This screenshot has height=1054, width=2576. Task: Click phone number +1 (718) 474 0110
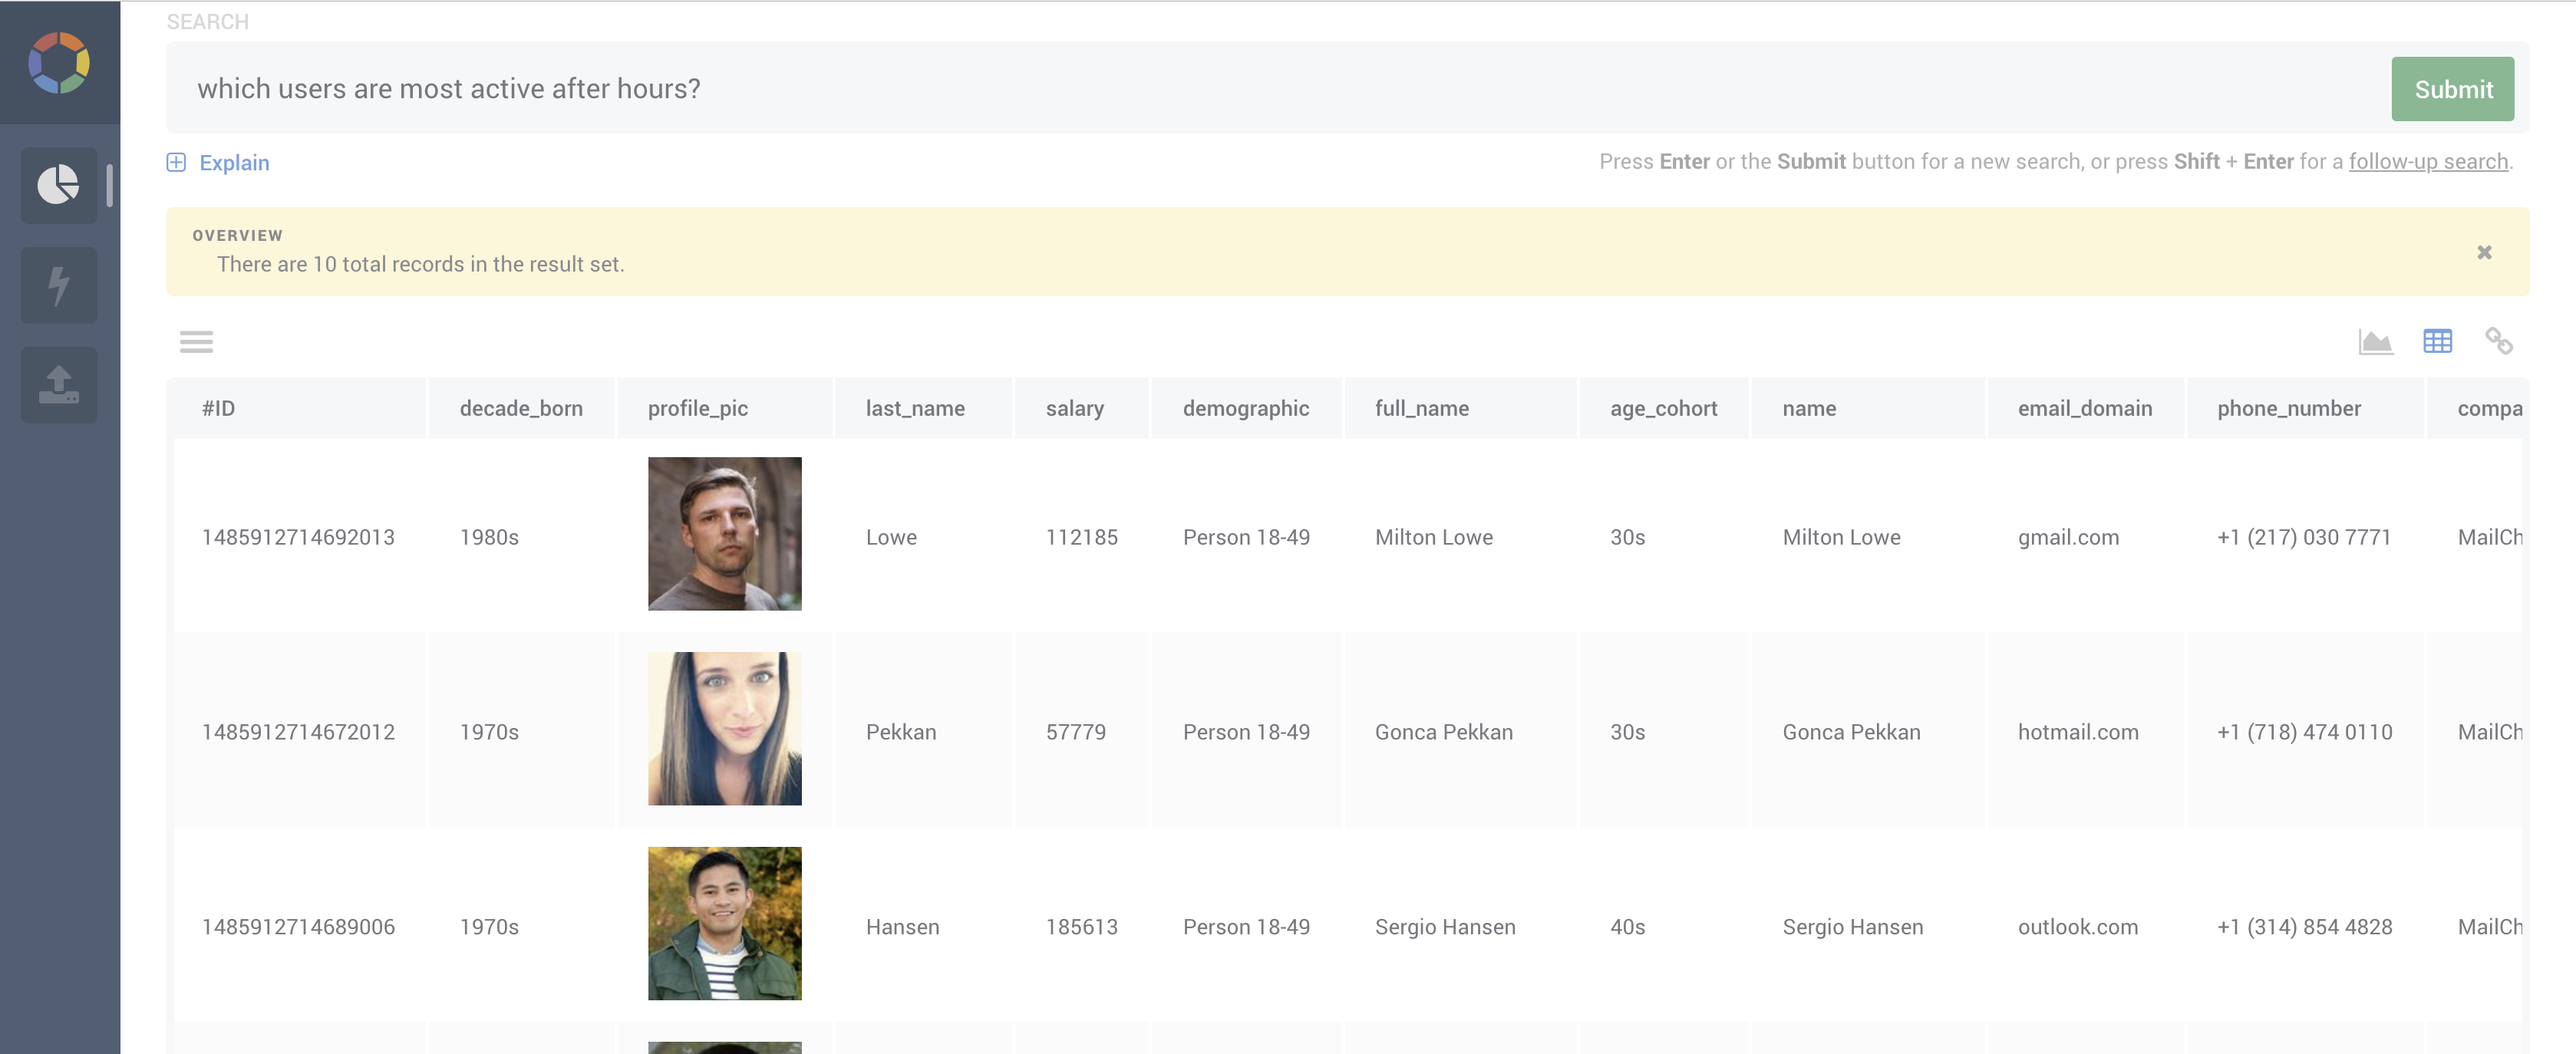pyautogui.click(x=2305, y=732)
